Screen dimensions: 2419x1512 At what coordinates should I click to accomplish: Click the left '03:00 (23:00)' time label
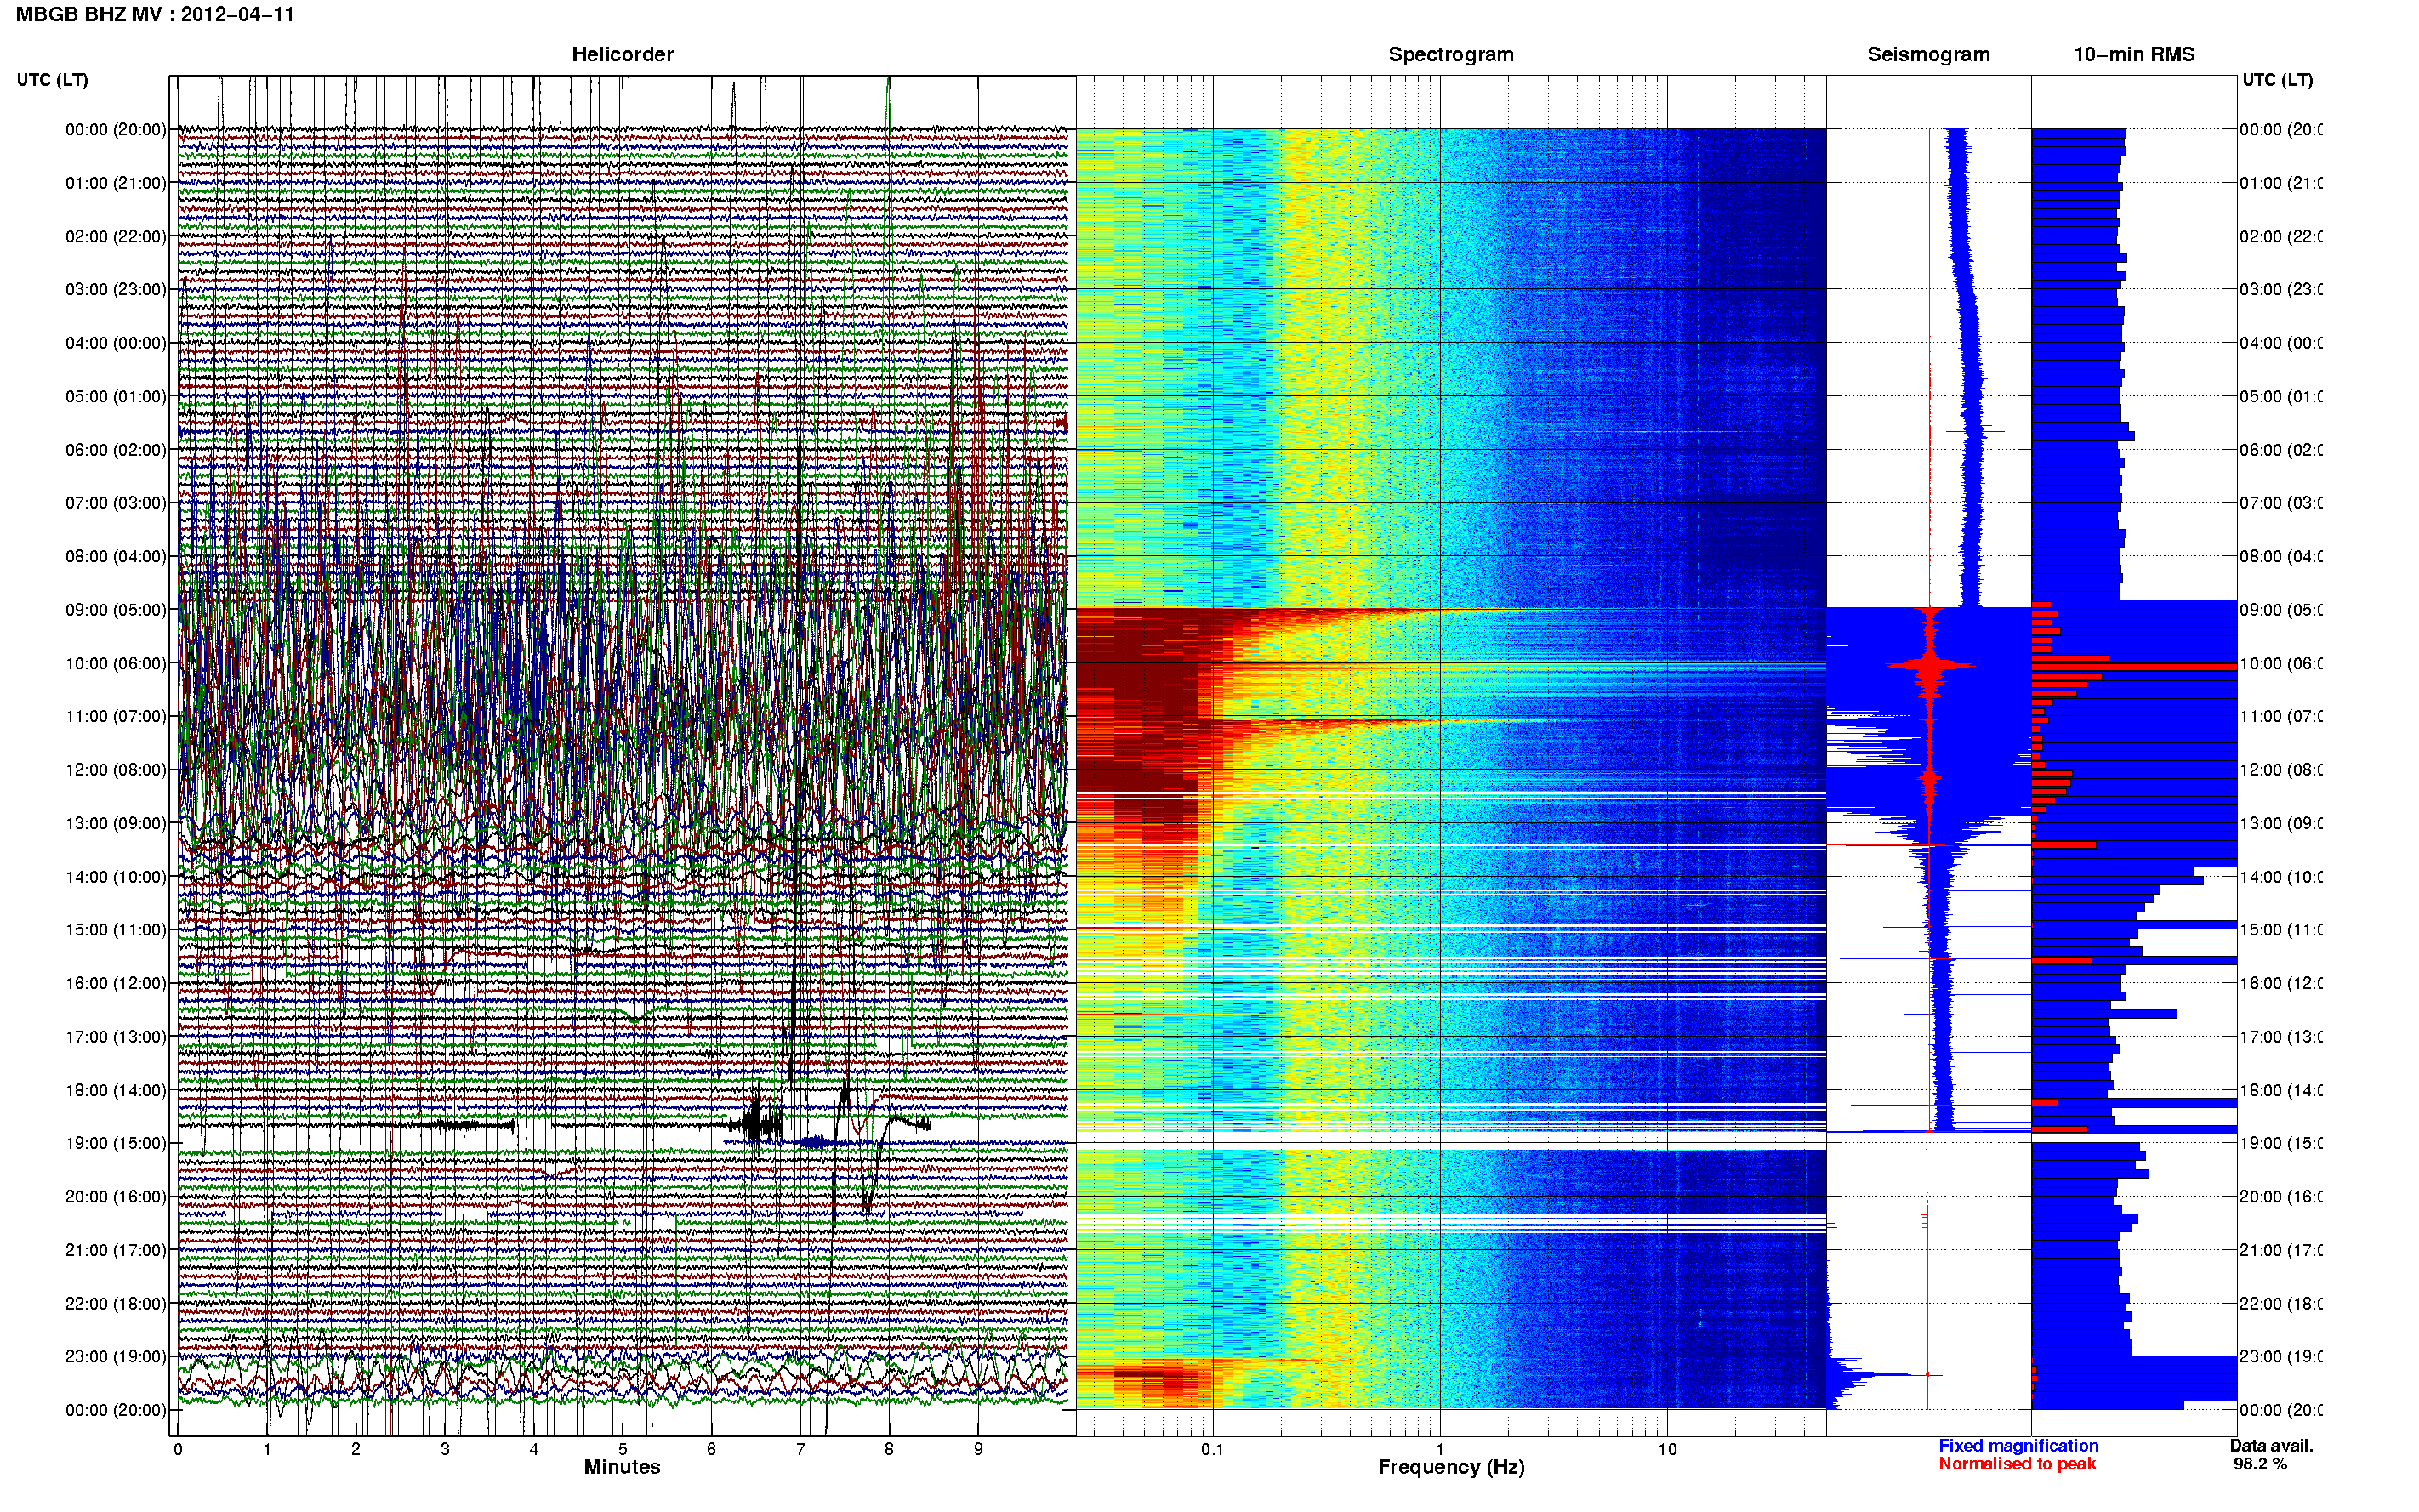click(x=116, y=290)
